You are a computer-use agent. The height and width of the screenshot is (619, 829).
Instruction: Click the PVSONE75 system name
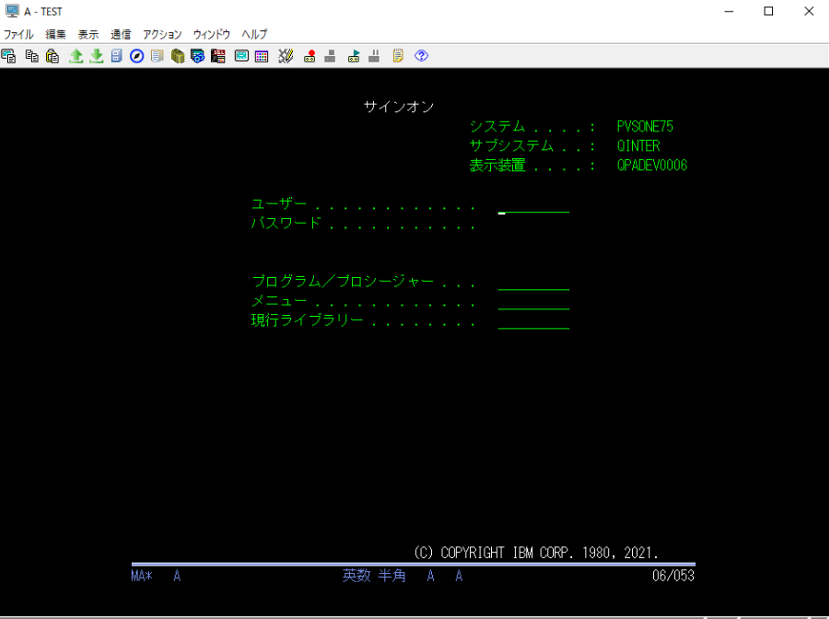(645, 126)
